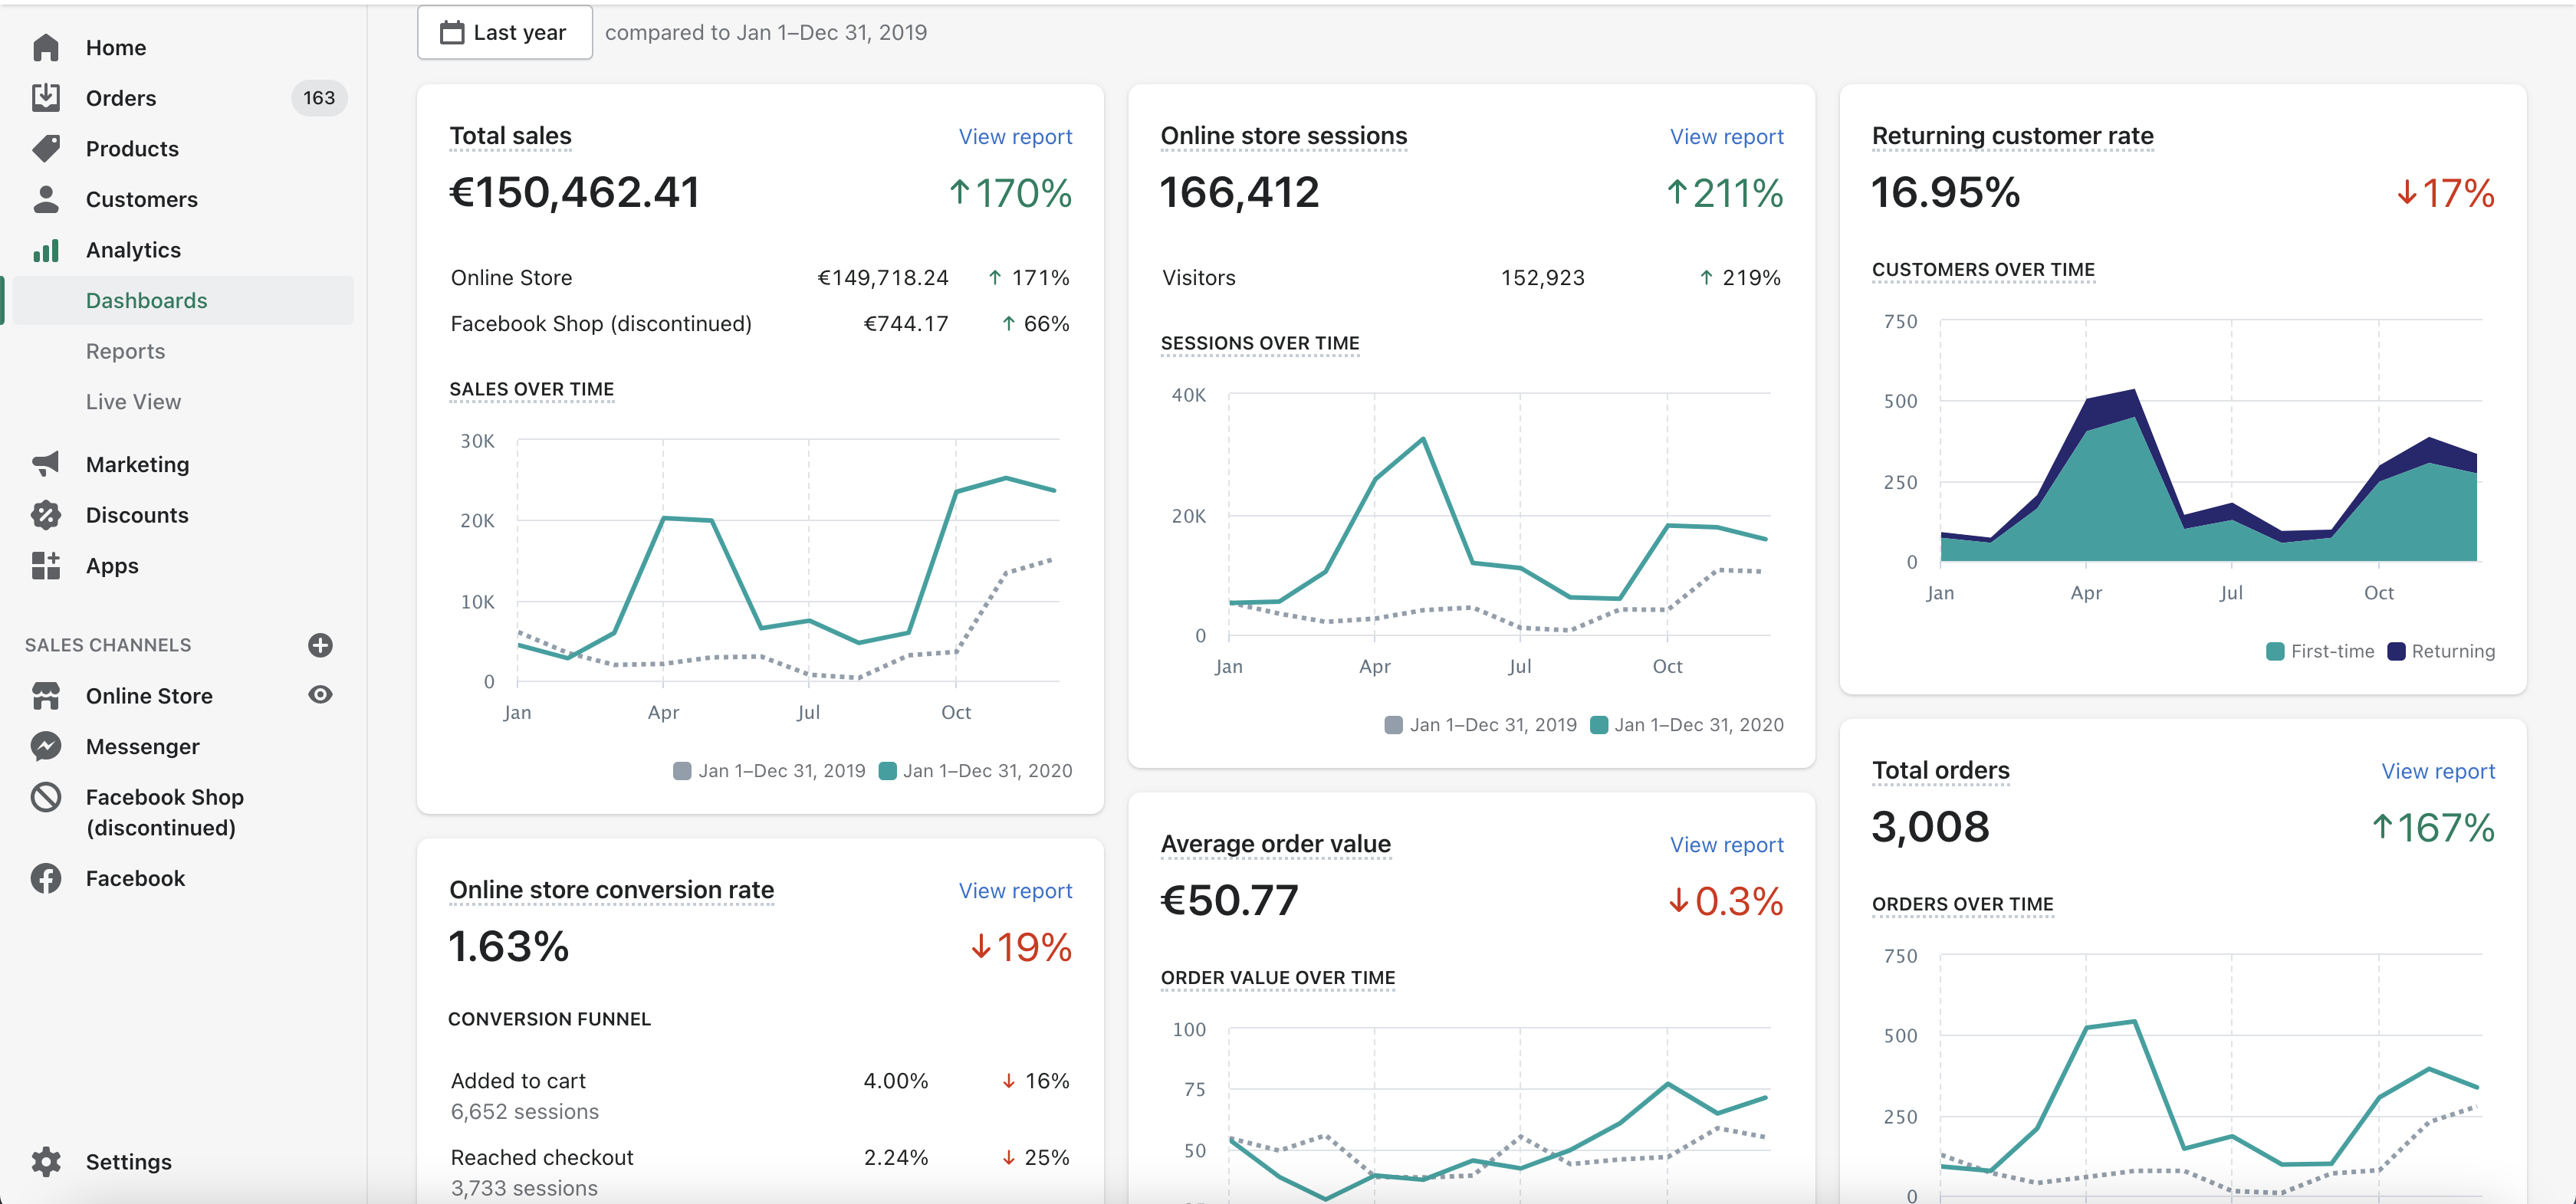View report for Online store conversion rate
This screenshot has height=1204, width=2576.
tap(1015, 891)
